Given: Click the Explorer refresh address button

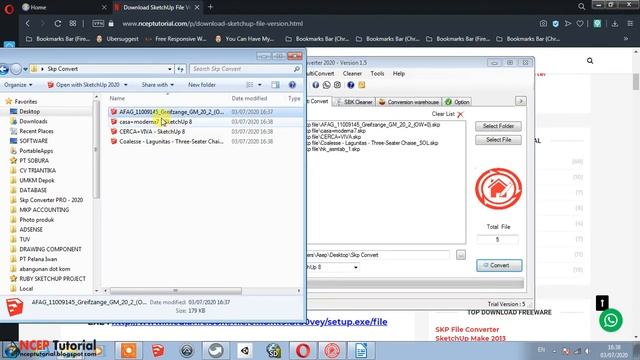Looking at the screenshot, I should [180, 69].
